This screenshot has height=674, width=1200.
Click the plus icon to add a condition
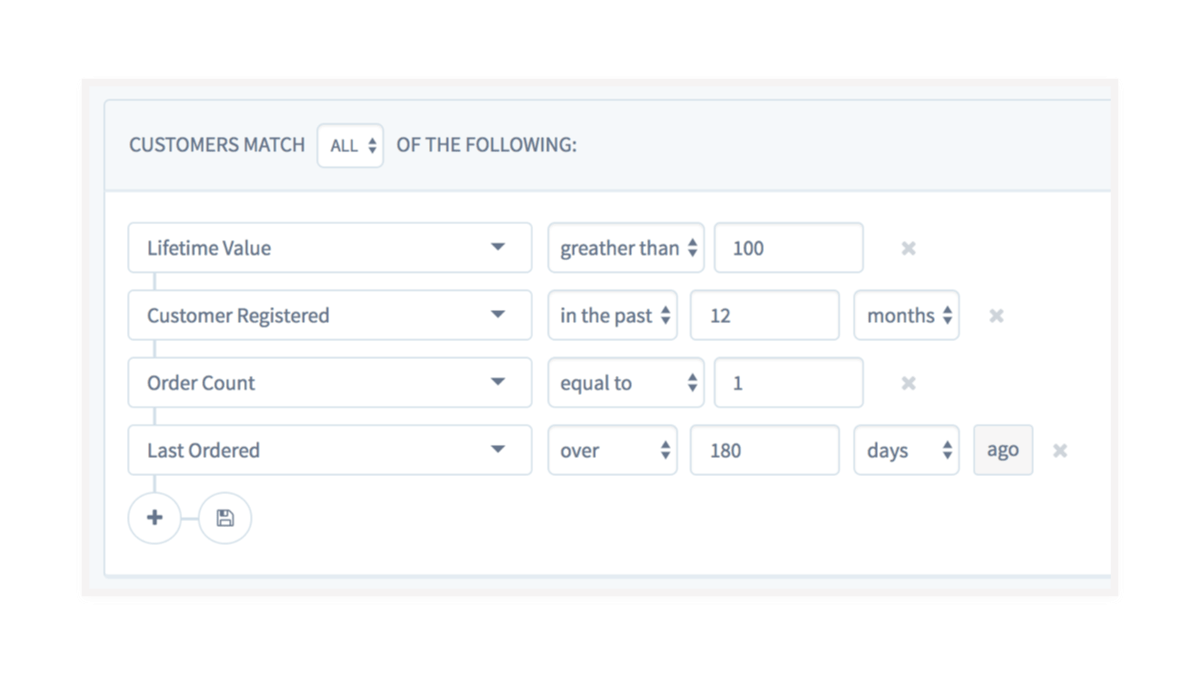[x=154, y=518]
